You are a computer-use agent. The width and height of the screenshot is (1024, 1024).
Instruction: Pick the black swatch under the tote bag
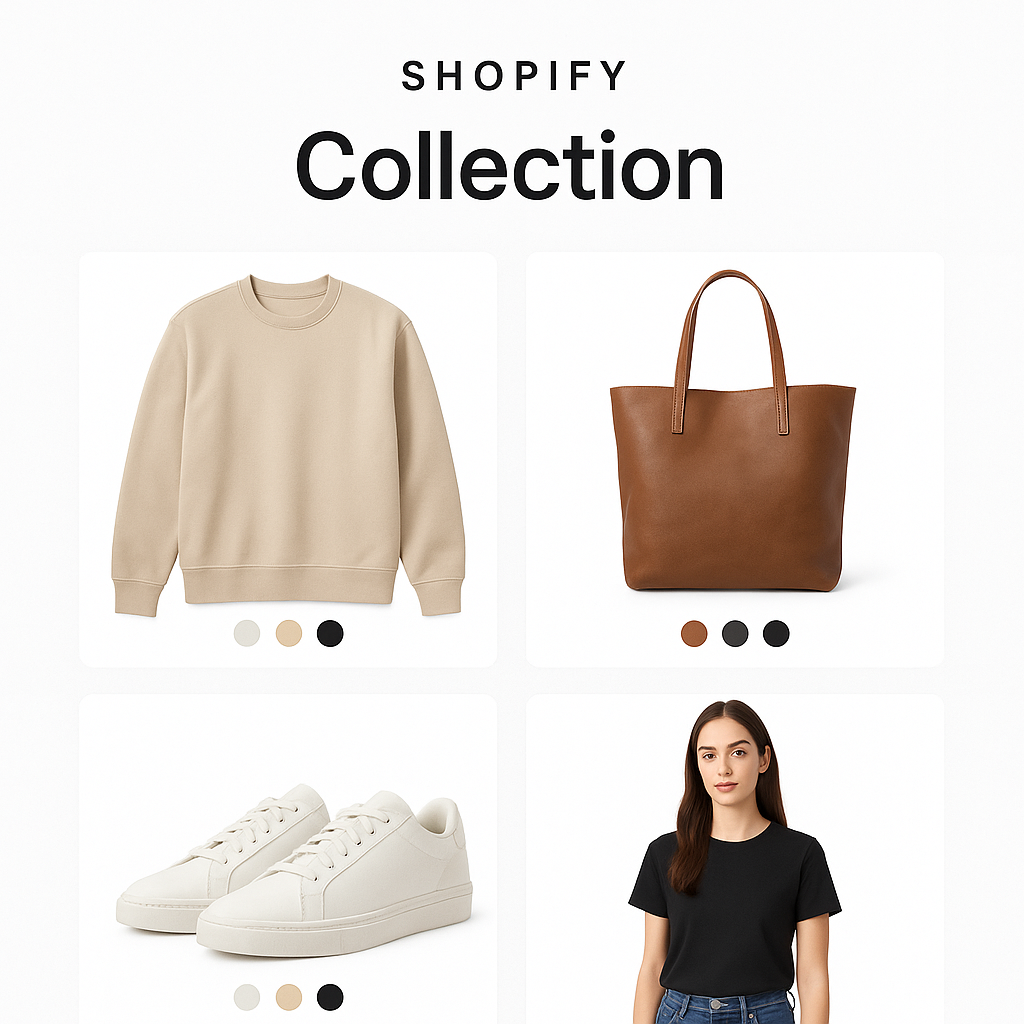tap(776, 633)
